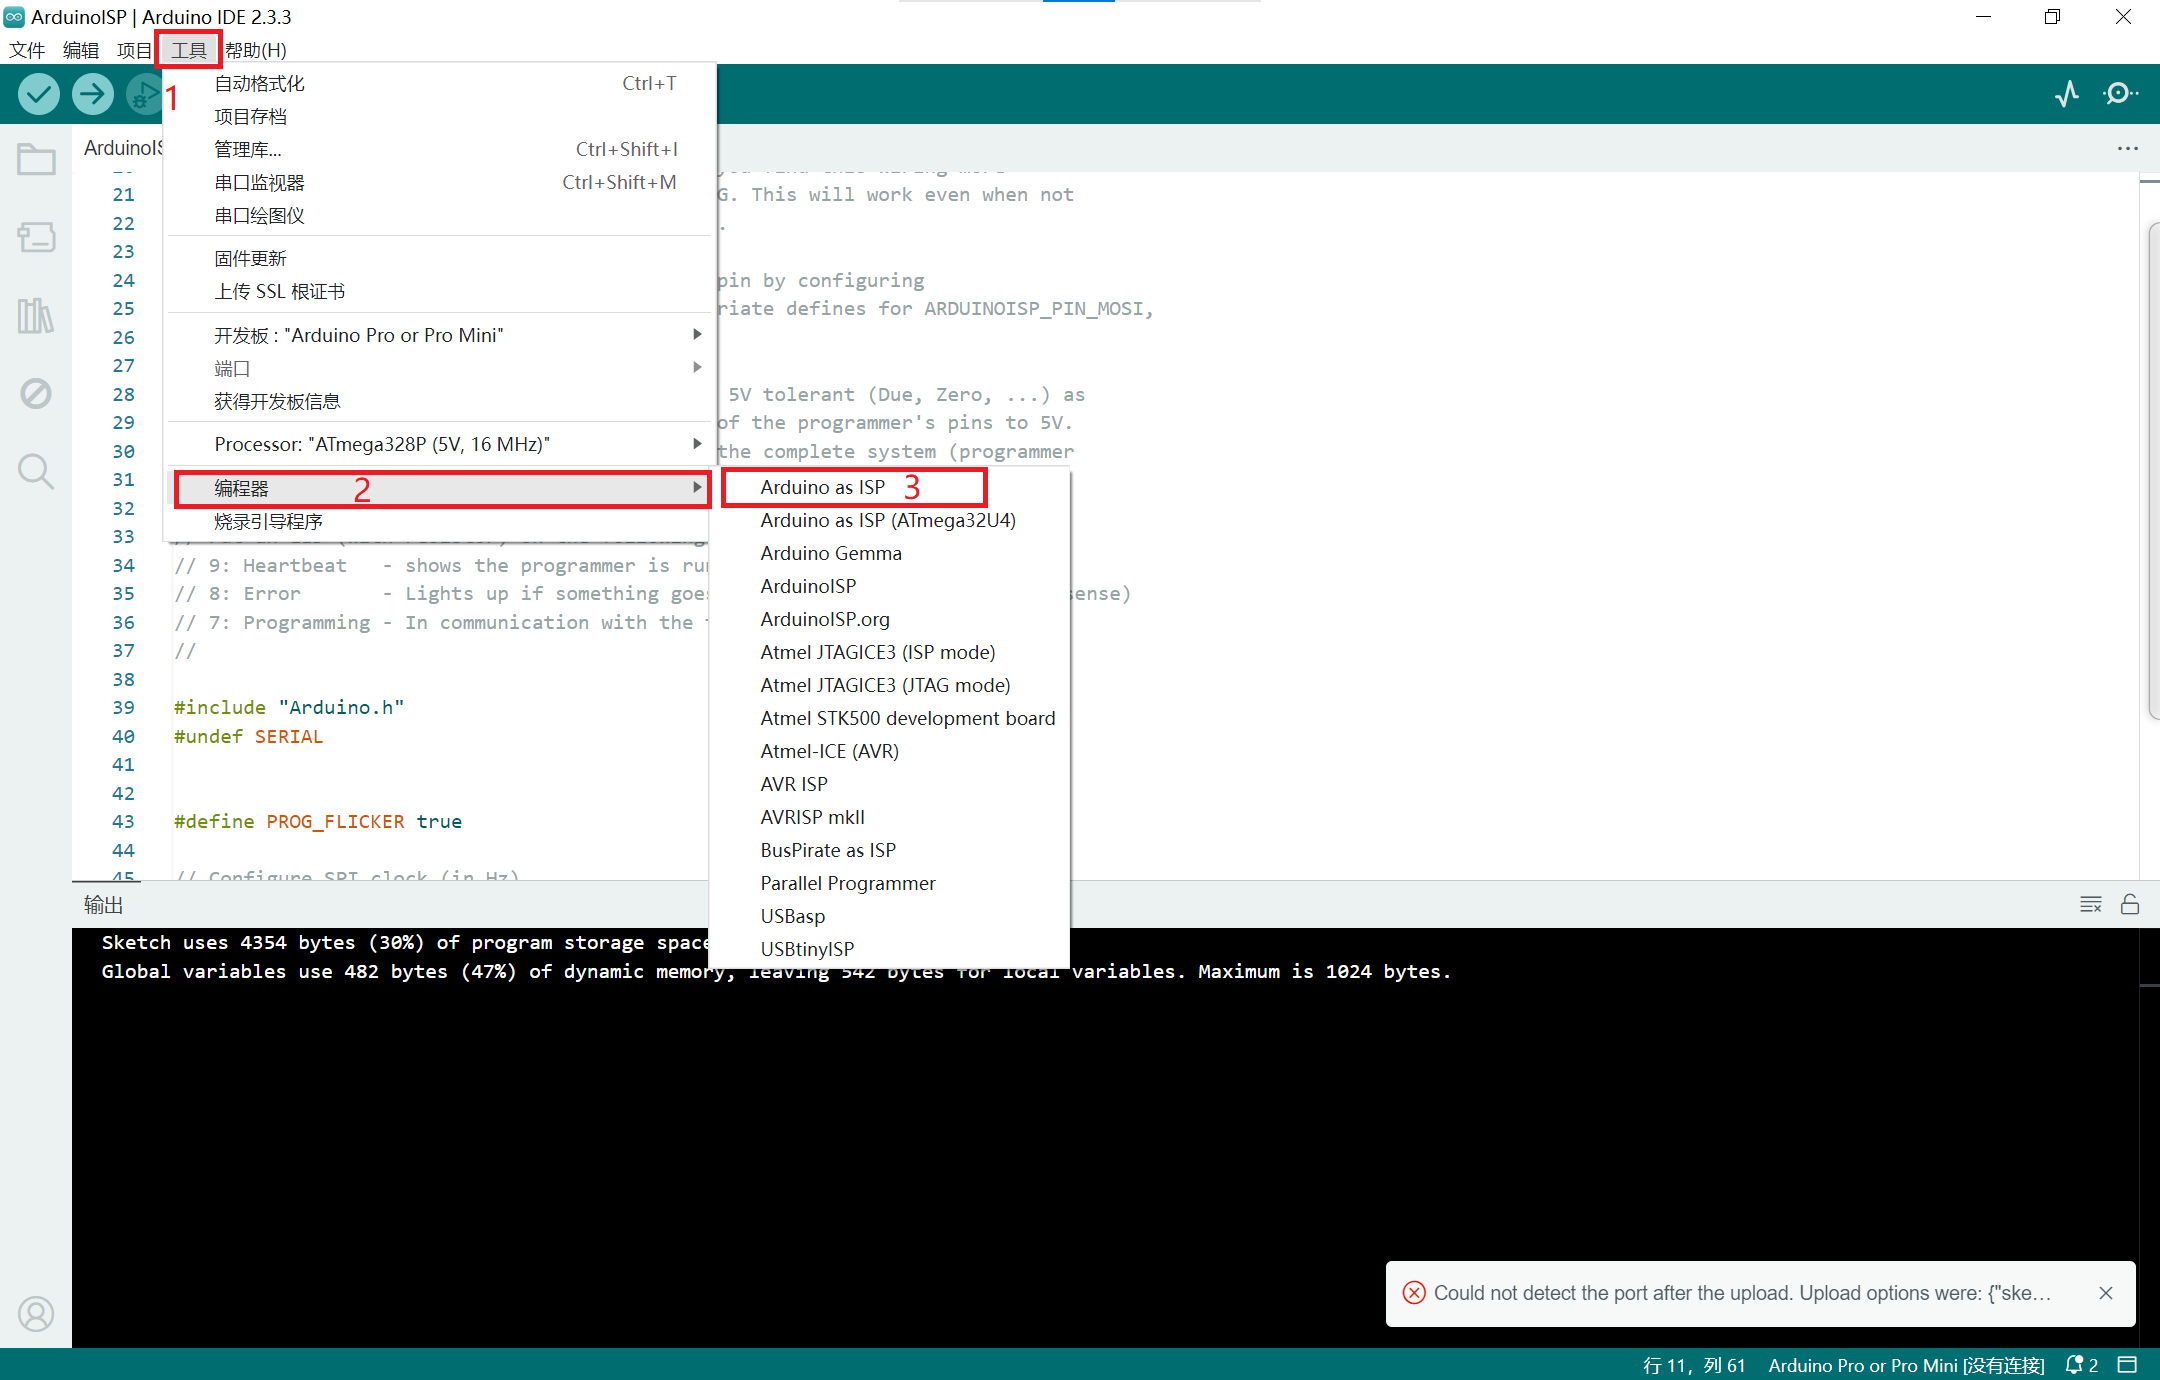Open the Serial Plotter icon

[x=2067, y=94]
